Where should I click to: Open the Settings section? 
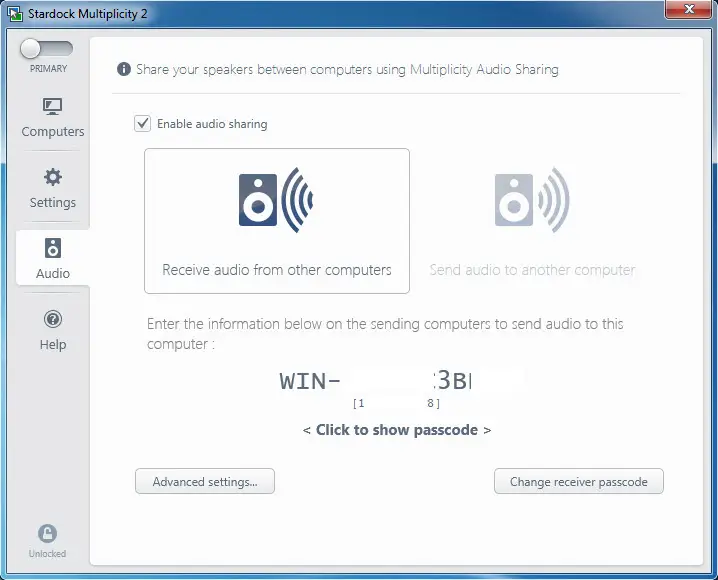click(x=53, y=189)
